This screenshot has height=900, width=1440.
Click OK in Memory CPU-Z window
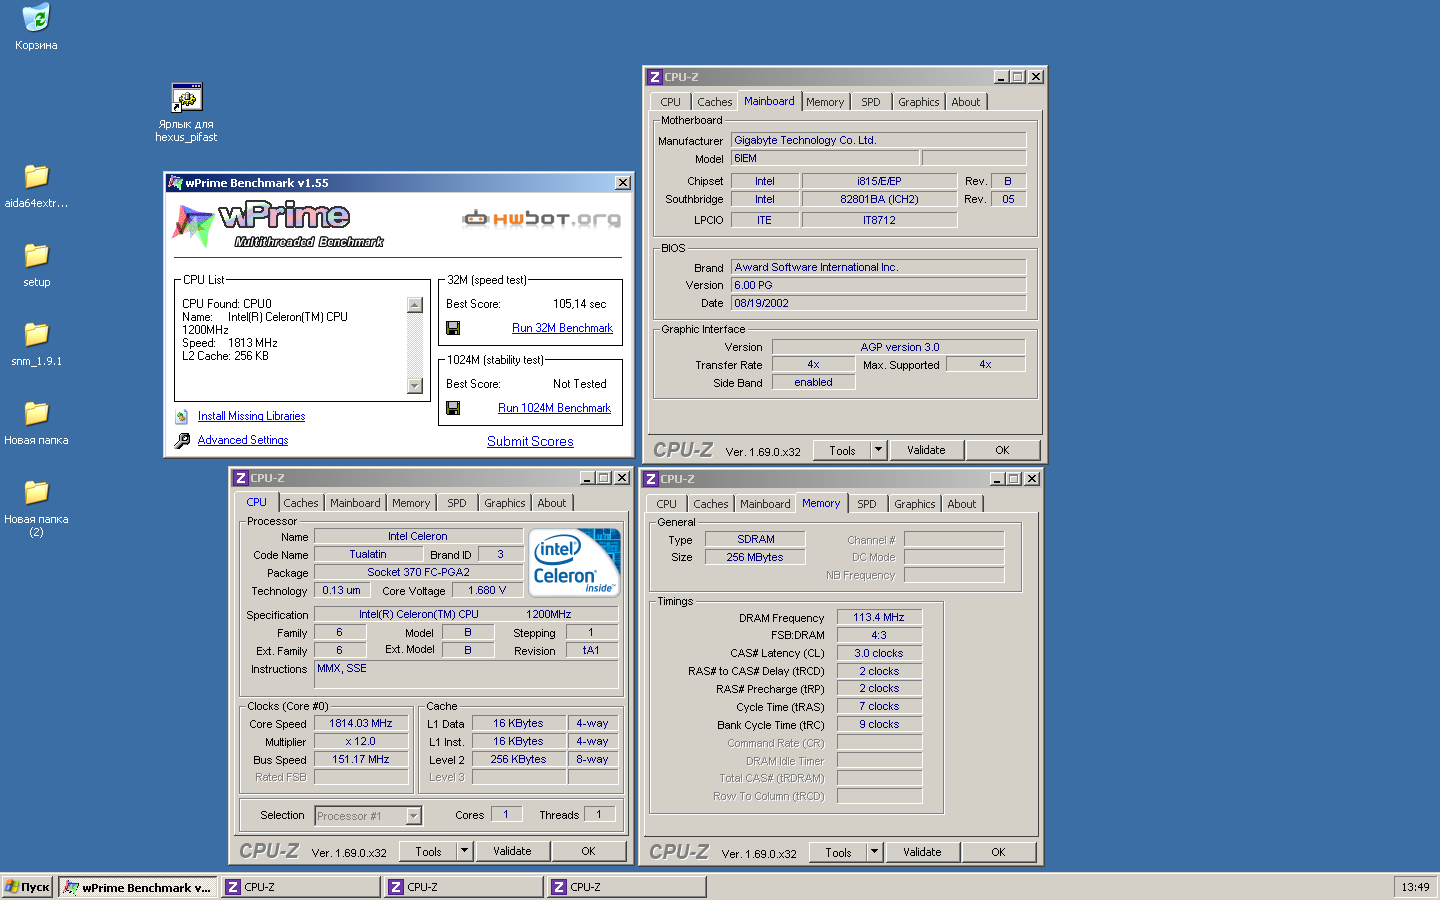point(998,852)
